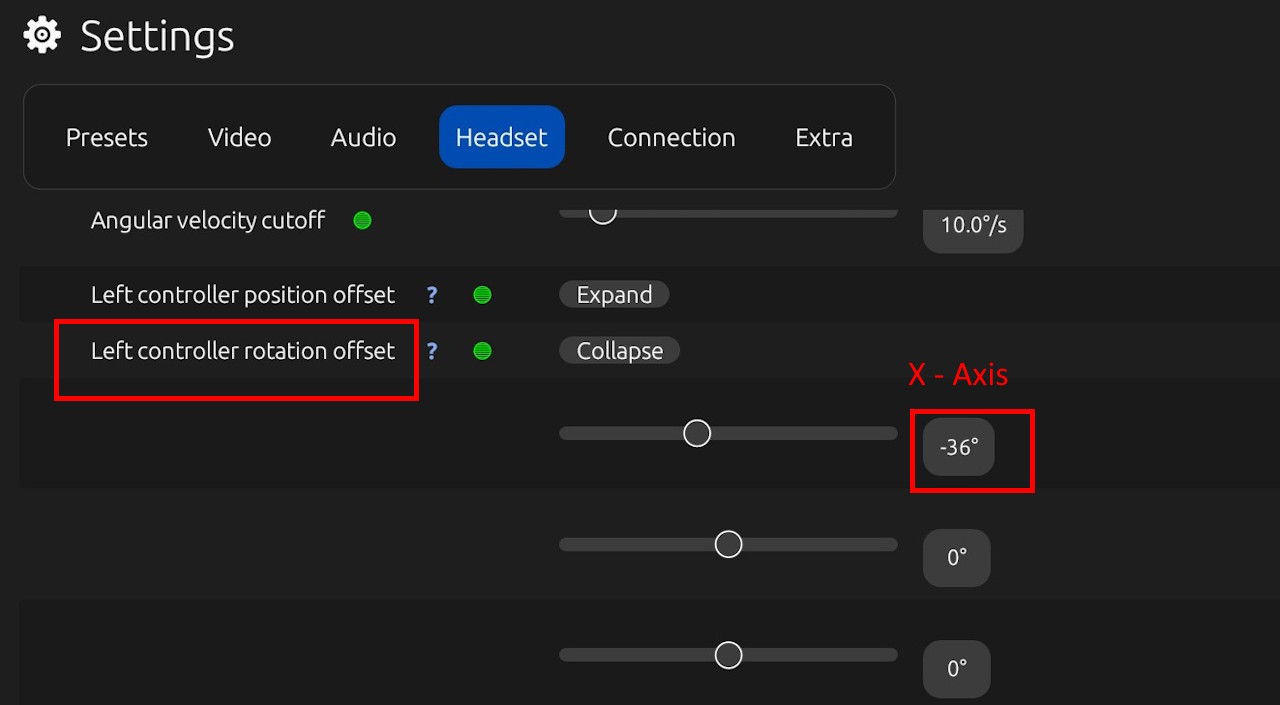
Task: Click the bottom rotation offset slider handle
Action: pos(729,655)
